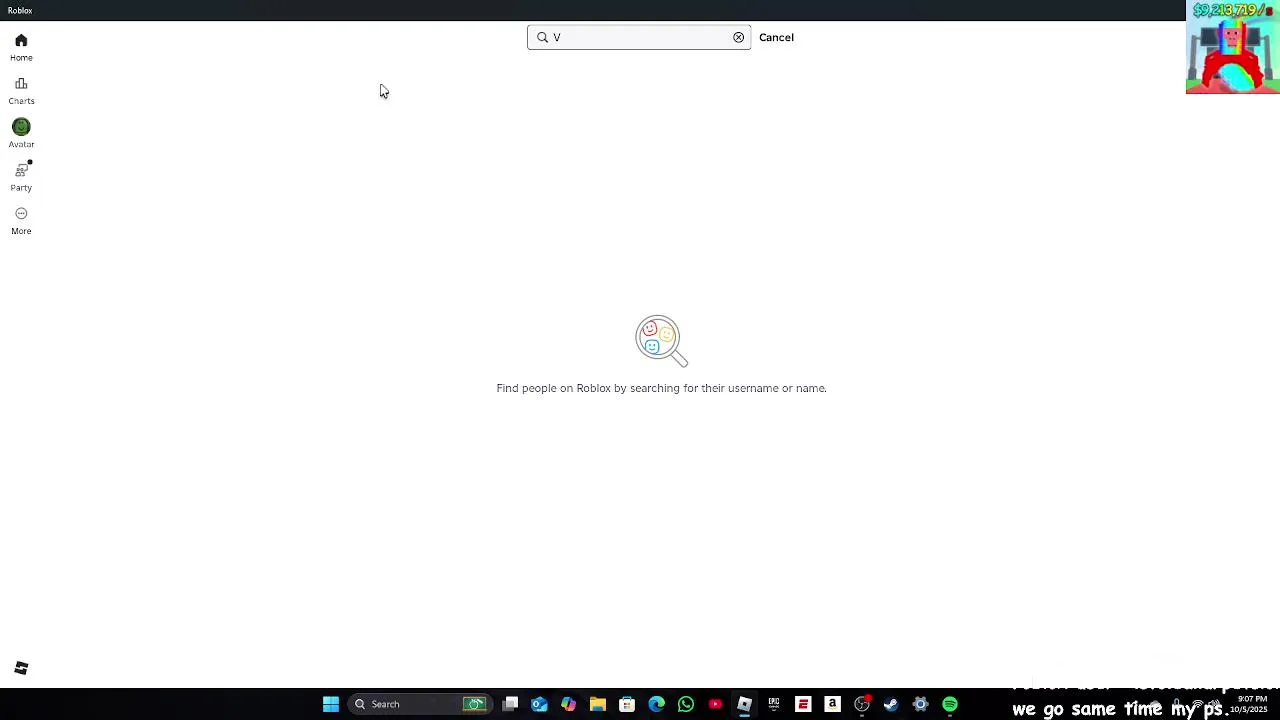The image size is (1280, 720).
Task: Click the friends magnifying glass illustration
Action: [661, 341]
